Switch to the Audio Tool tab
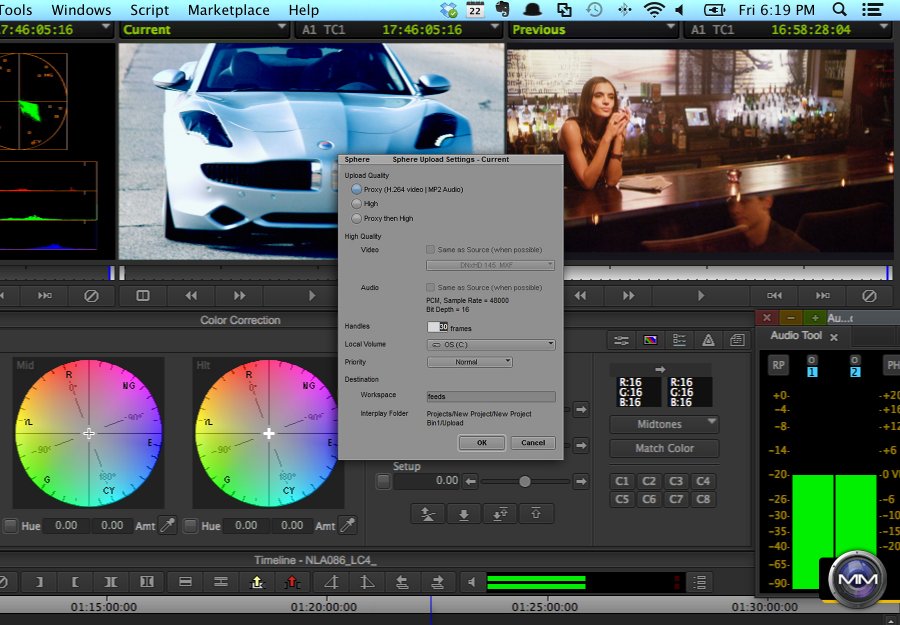Image resolution: width=900 pixels, height=625 pixels. pyautogui.click(x=797, y=336)
